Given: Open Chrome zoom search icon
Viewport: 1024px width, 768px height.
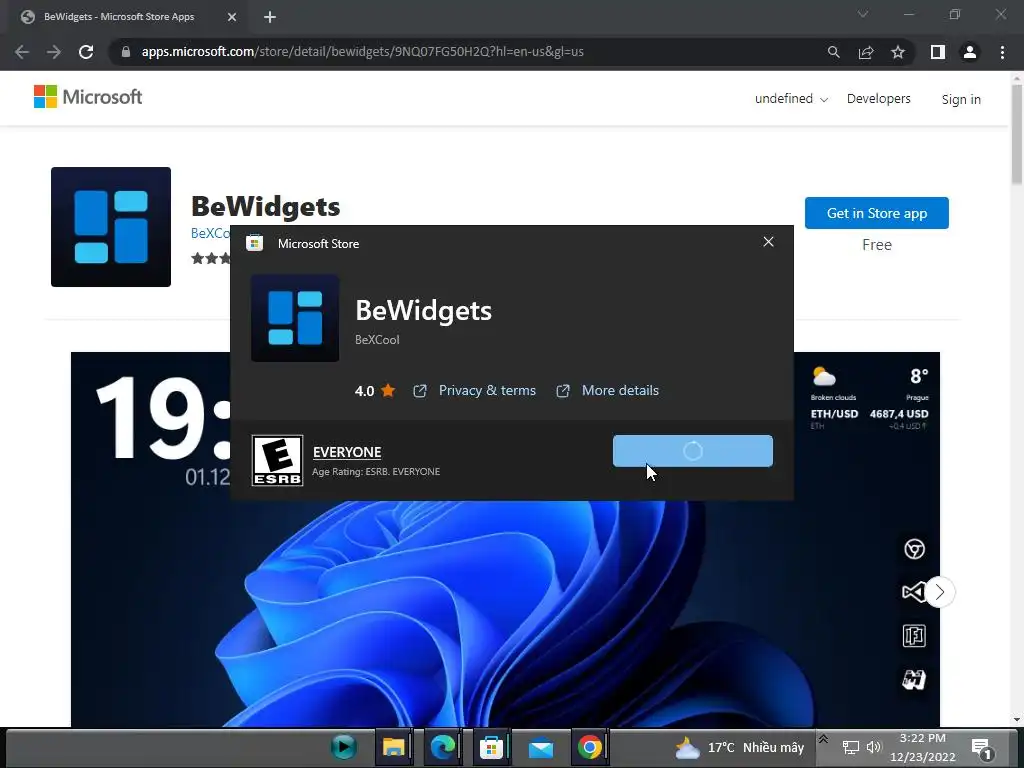Looking at the screenshot, I should (x=833, y=52).
